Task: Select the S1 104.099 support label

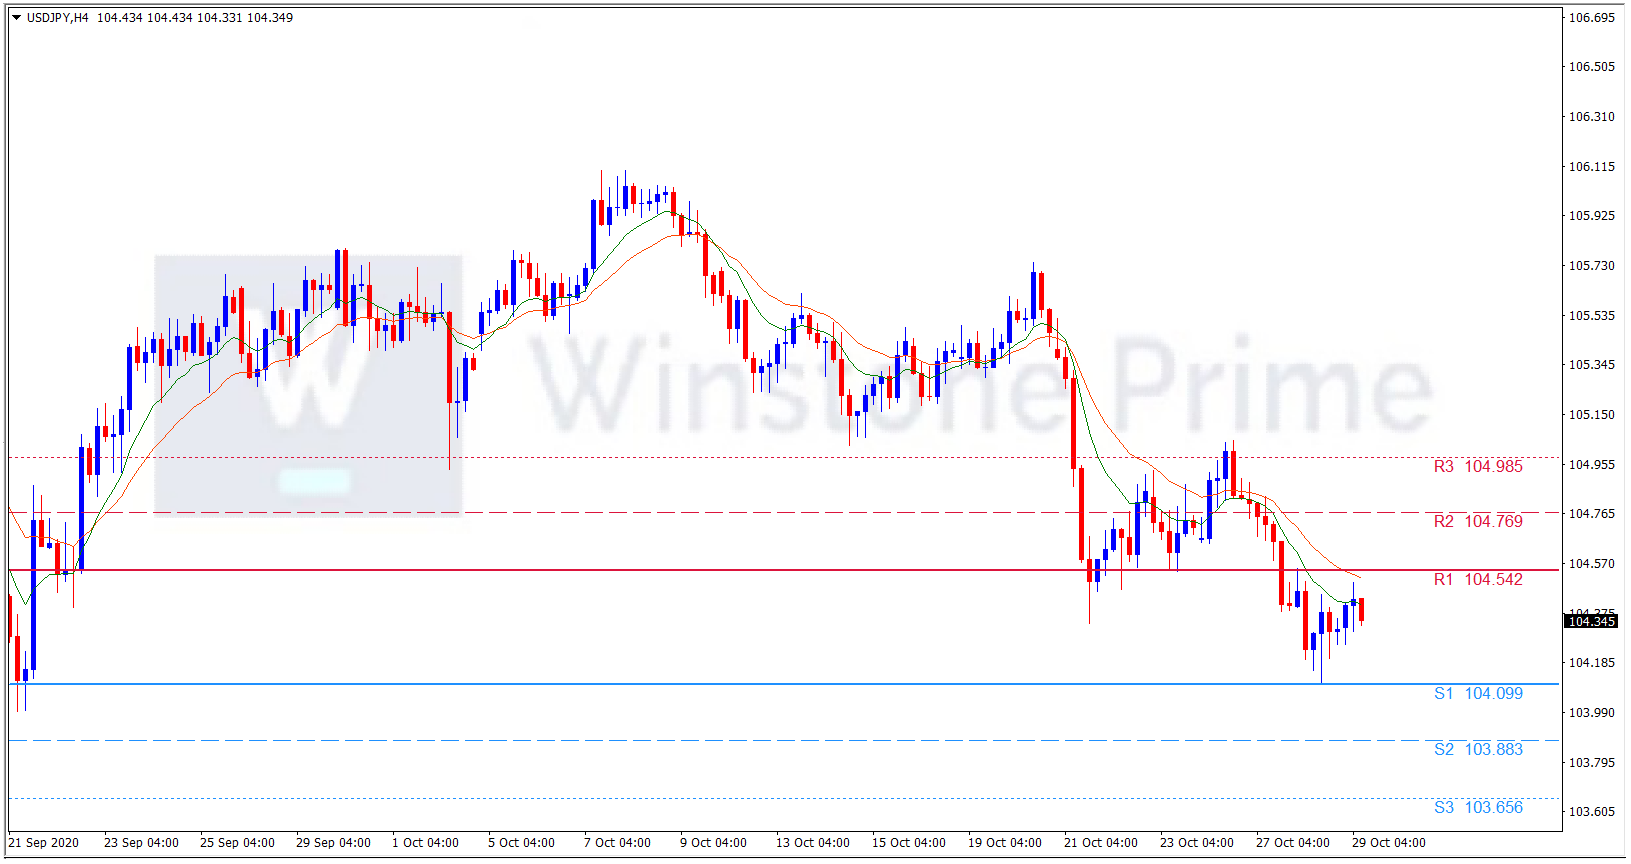Action: 1477,694
